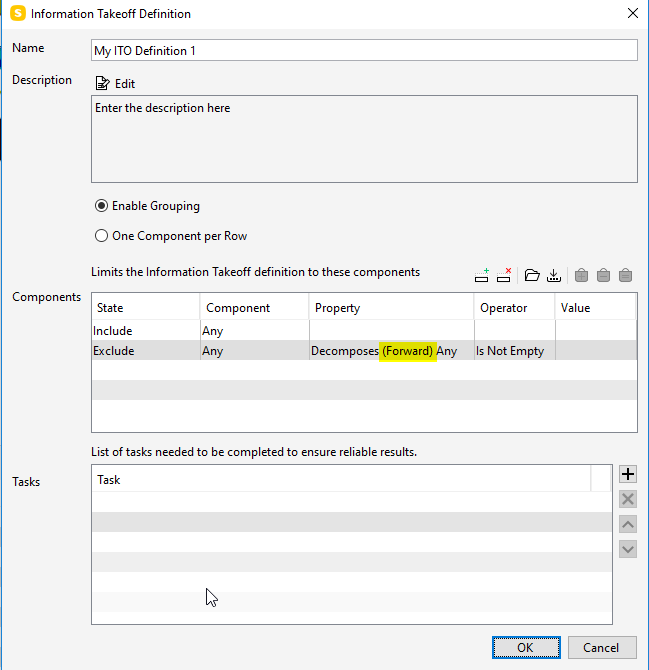Close the Information Takeoff Definition dialog
Screen dimensions: 649x670
[633, 13]
